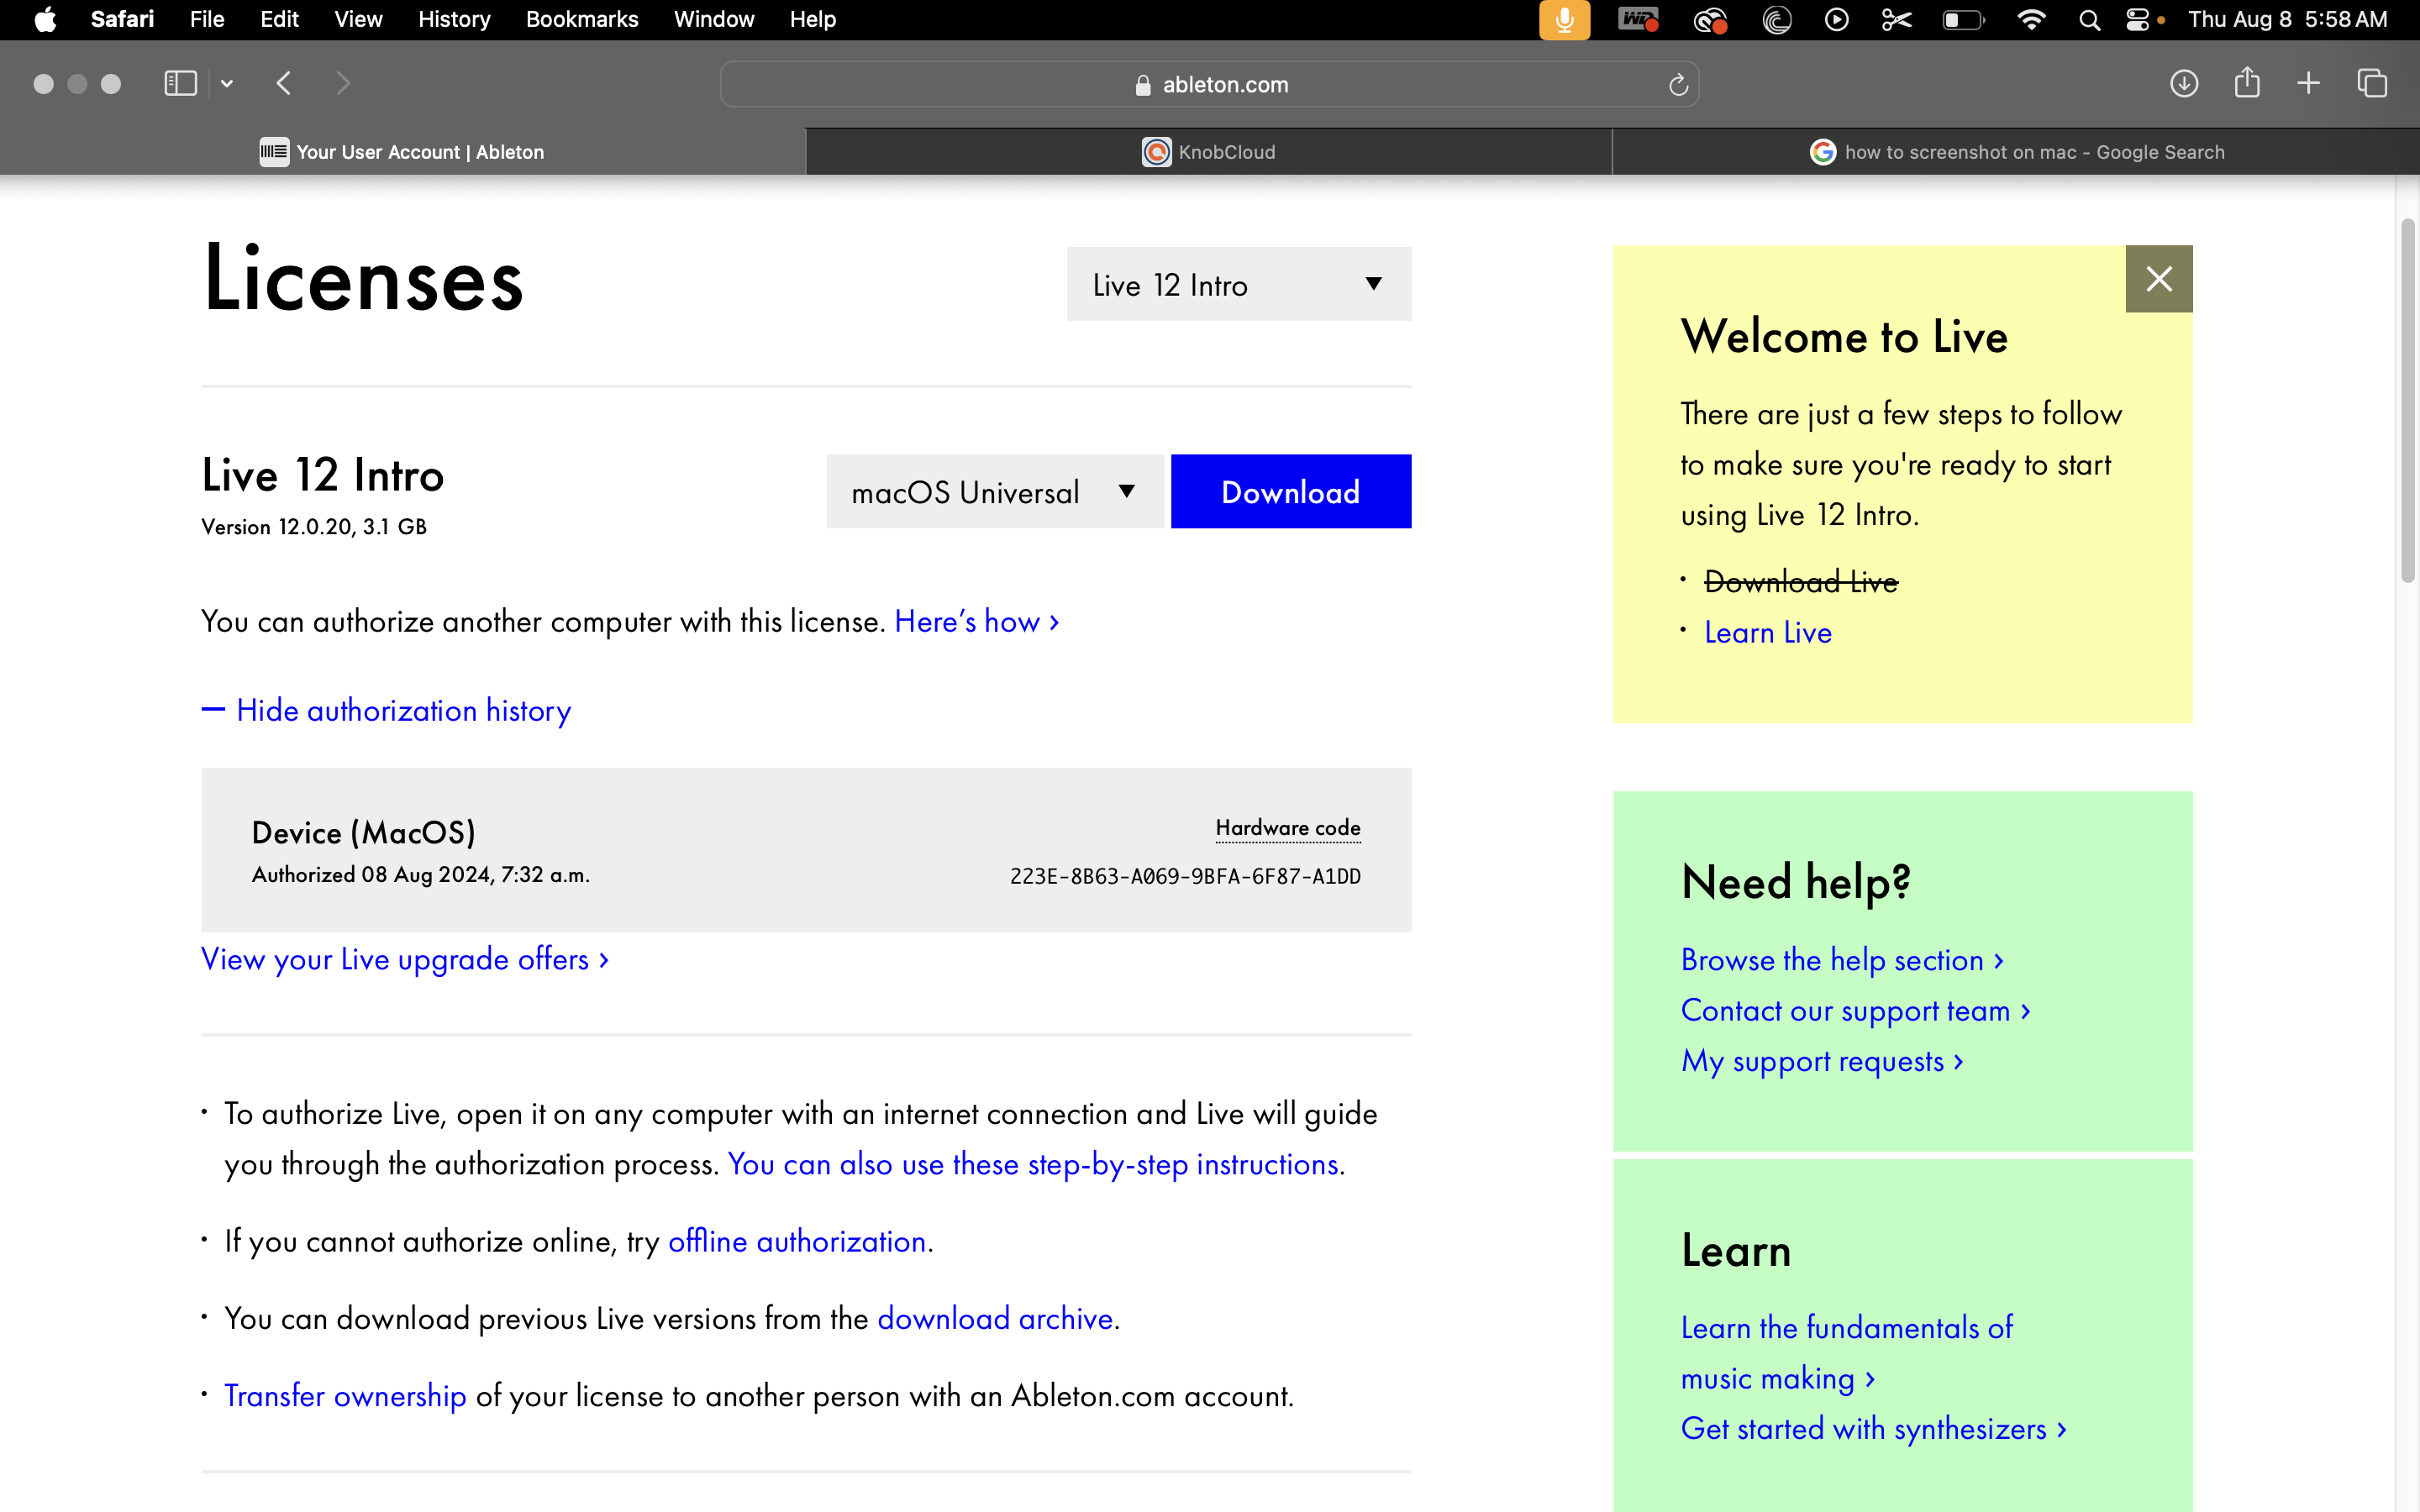Viewport: 2420px width, 1512px height.
Task: Click the Transfer ownership link
Action: (x=345, y=1395)
